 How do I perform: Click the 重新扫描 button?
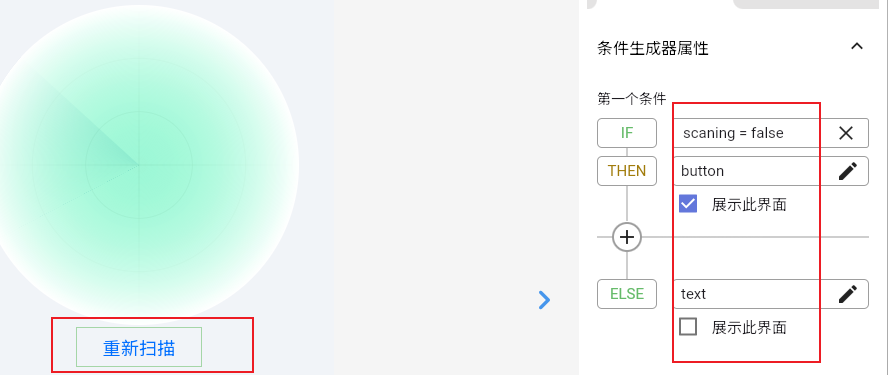(x=139, y=347)
